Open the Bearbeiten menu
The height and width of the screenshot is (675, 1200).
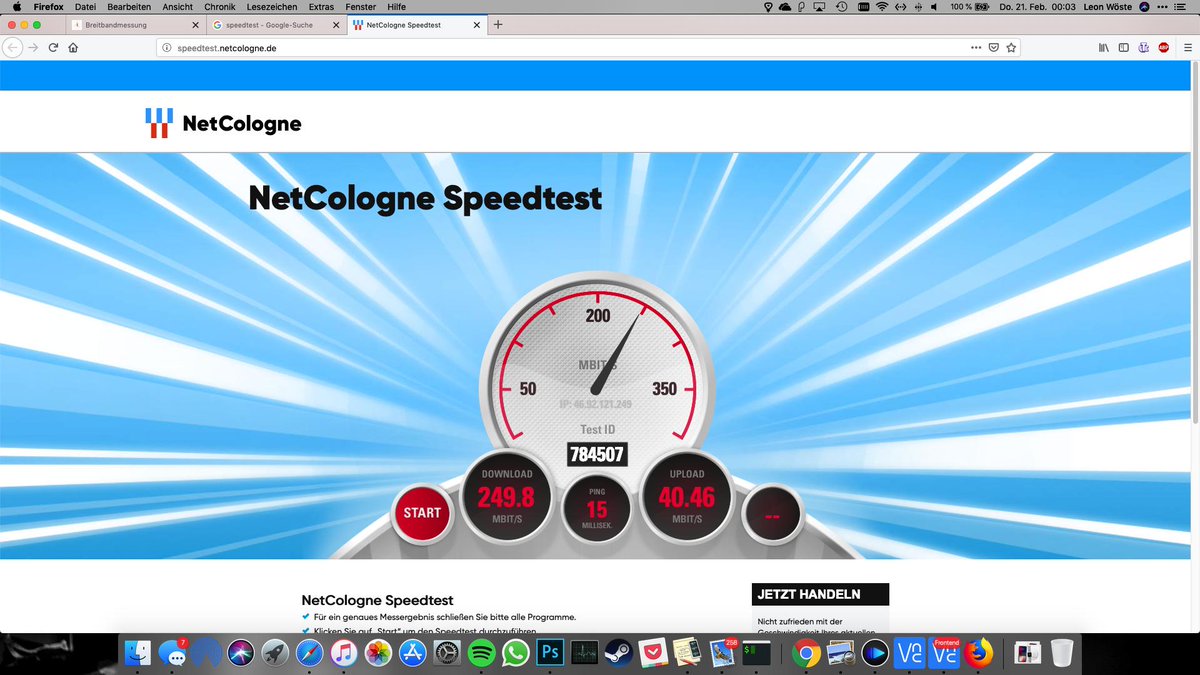click(129, 7)
